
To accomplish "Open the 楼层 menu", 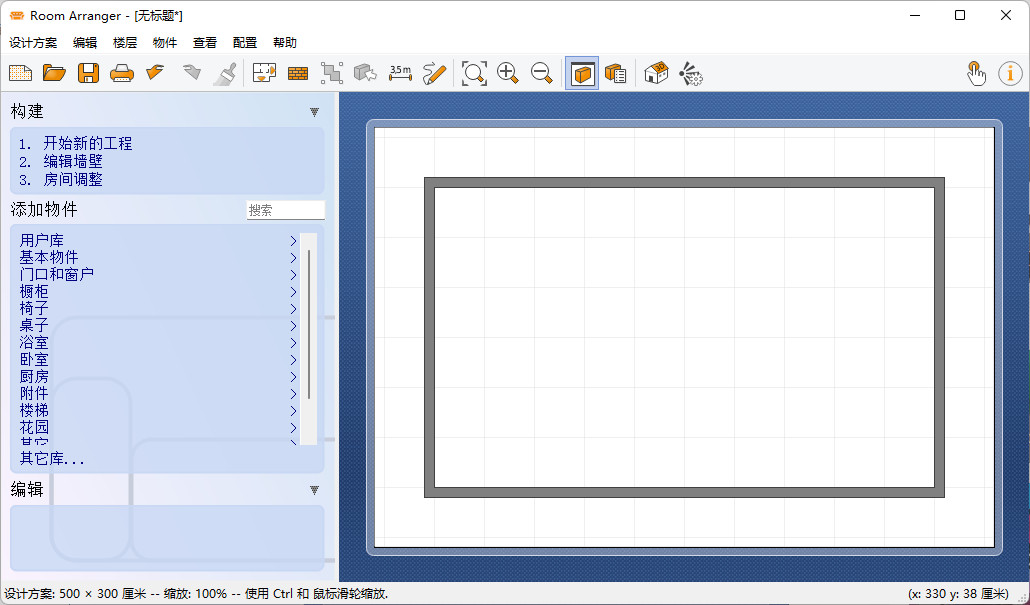I will [125, 43].
